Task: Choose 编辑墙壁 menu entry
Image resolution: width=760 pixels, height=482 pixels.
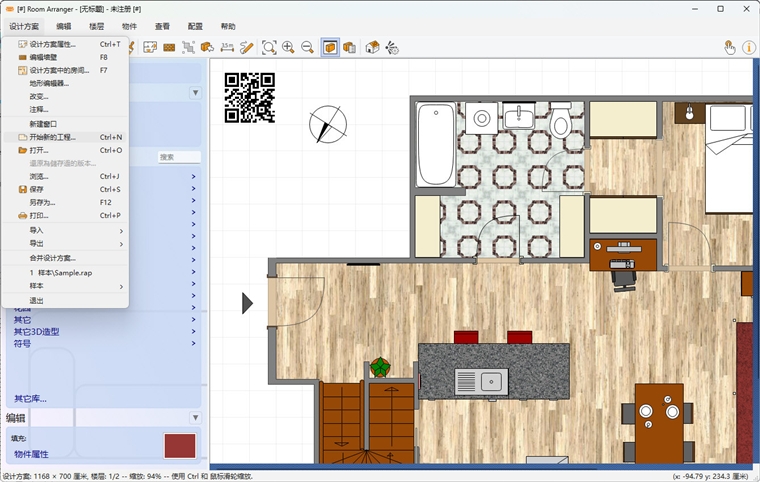Action: click(65, 57)
